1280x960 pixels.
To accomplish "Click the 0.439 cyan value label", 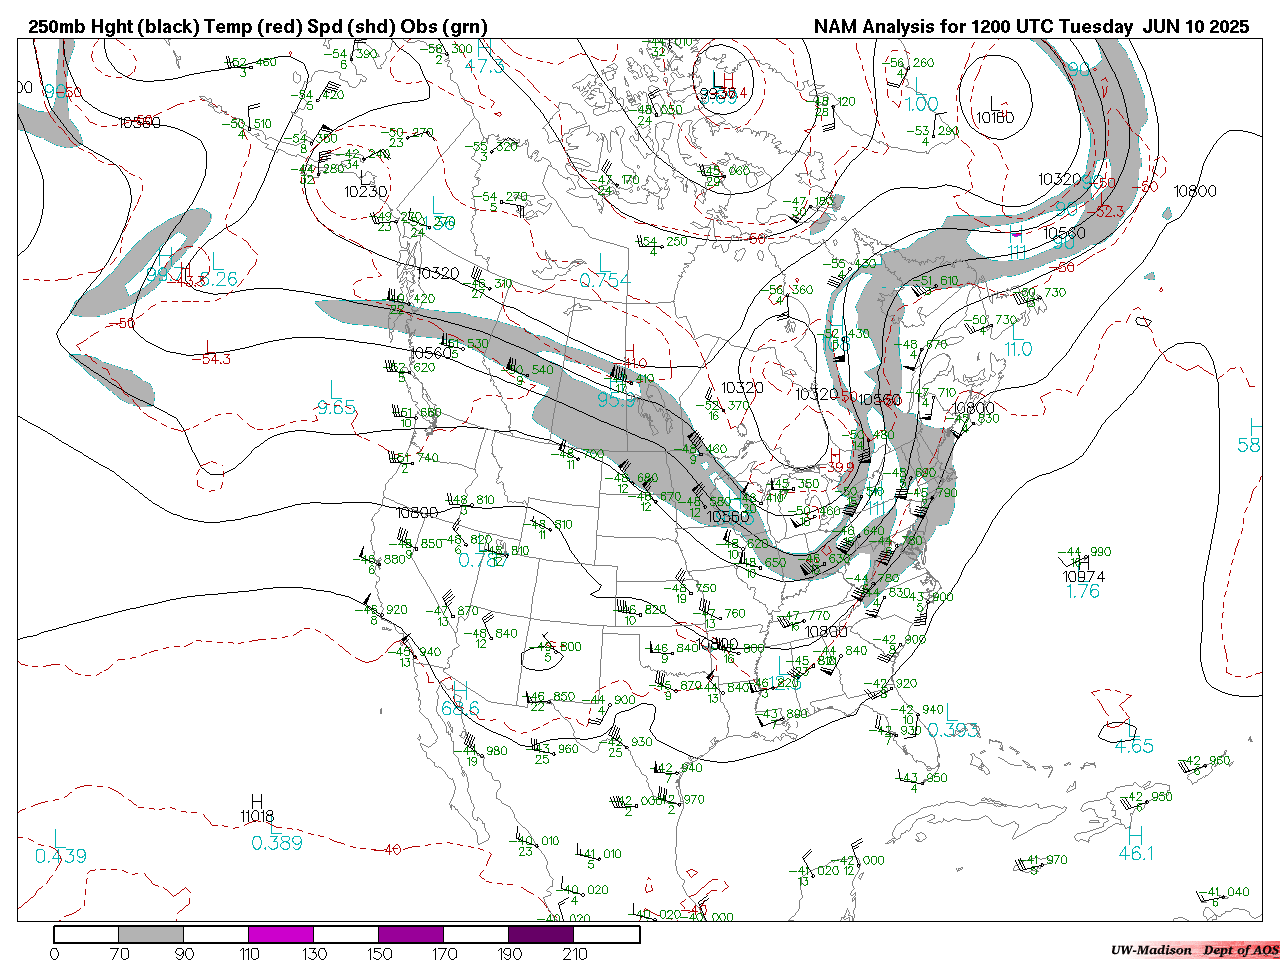I will pos(60,856).
